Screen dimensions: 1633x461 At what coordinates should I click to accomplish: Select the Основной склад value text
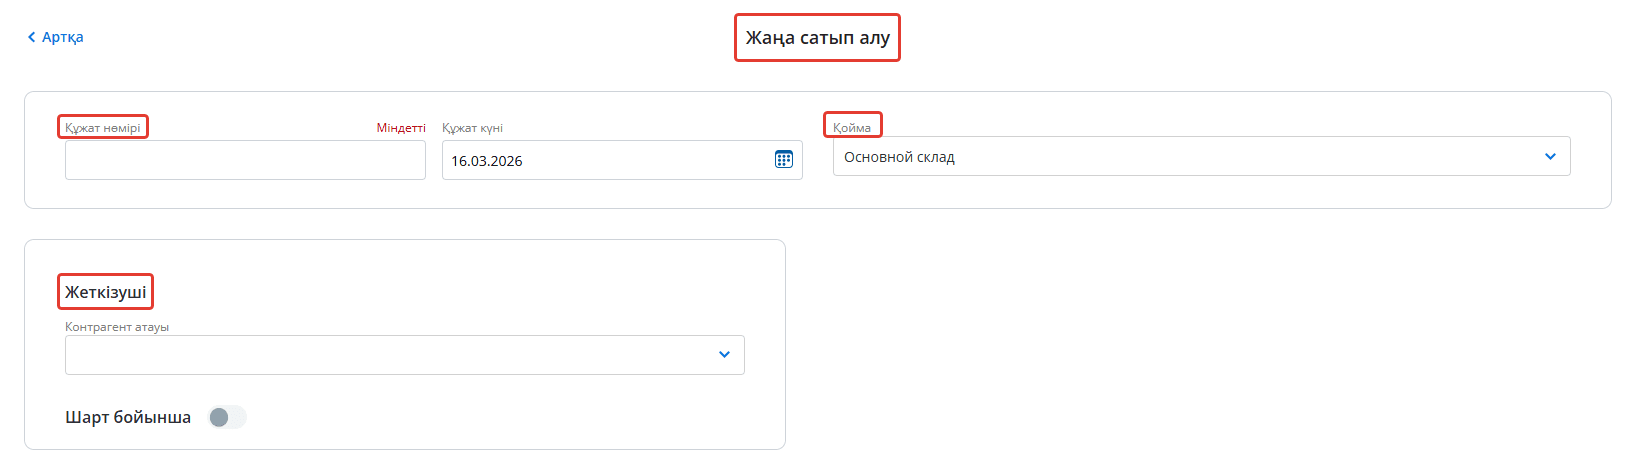(x=899, y=157)
